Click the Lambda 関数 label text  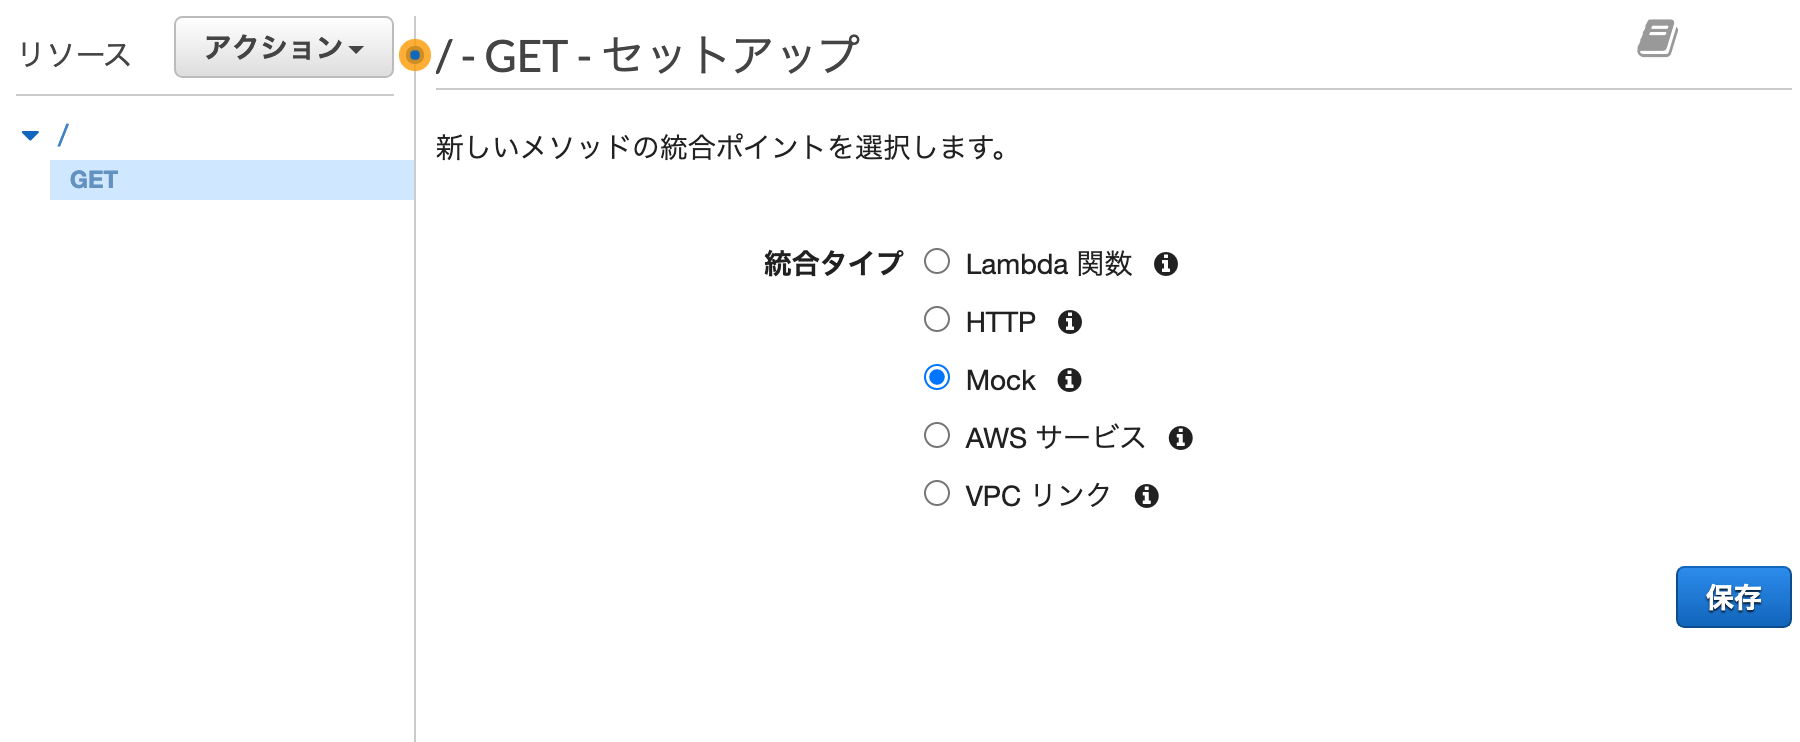(x=1049, y=264)
